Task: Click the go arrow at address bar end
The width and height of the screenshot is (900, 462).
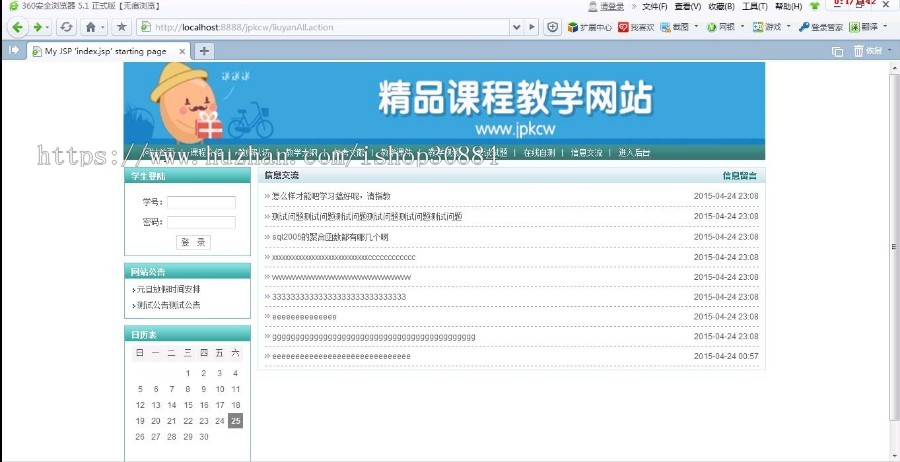Action: (531, 27)
